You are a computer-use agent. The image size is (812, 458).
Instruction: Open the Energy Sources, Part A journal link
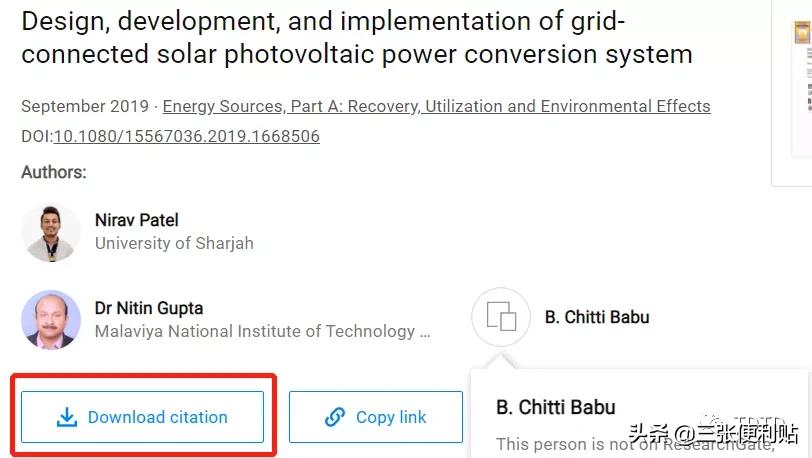436,106
